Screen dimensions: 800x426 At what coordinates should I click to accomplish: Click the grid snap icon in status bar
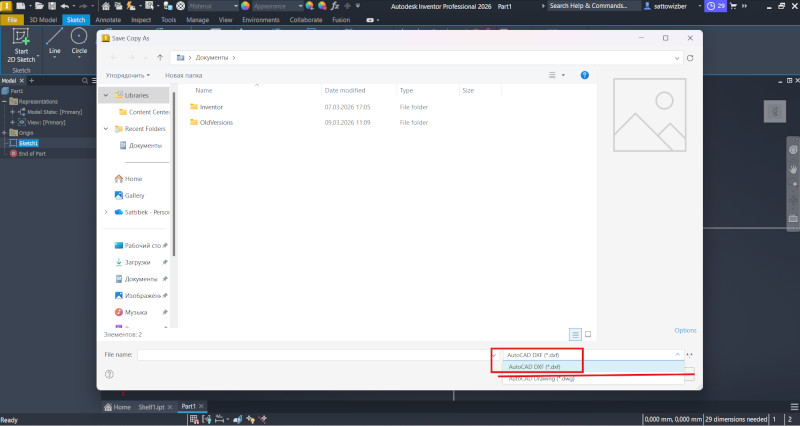coord(194,419)
